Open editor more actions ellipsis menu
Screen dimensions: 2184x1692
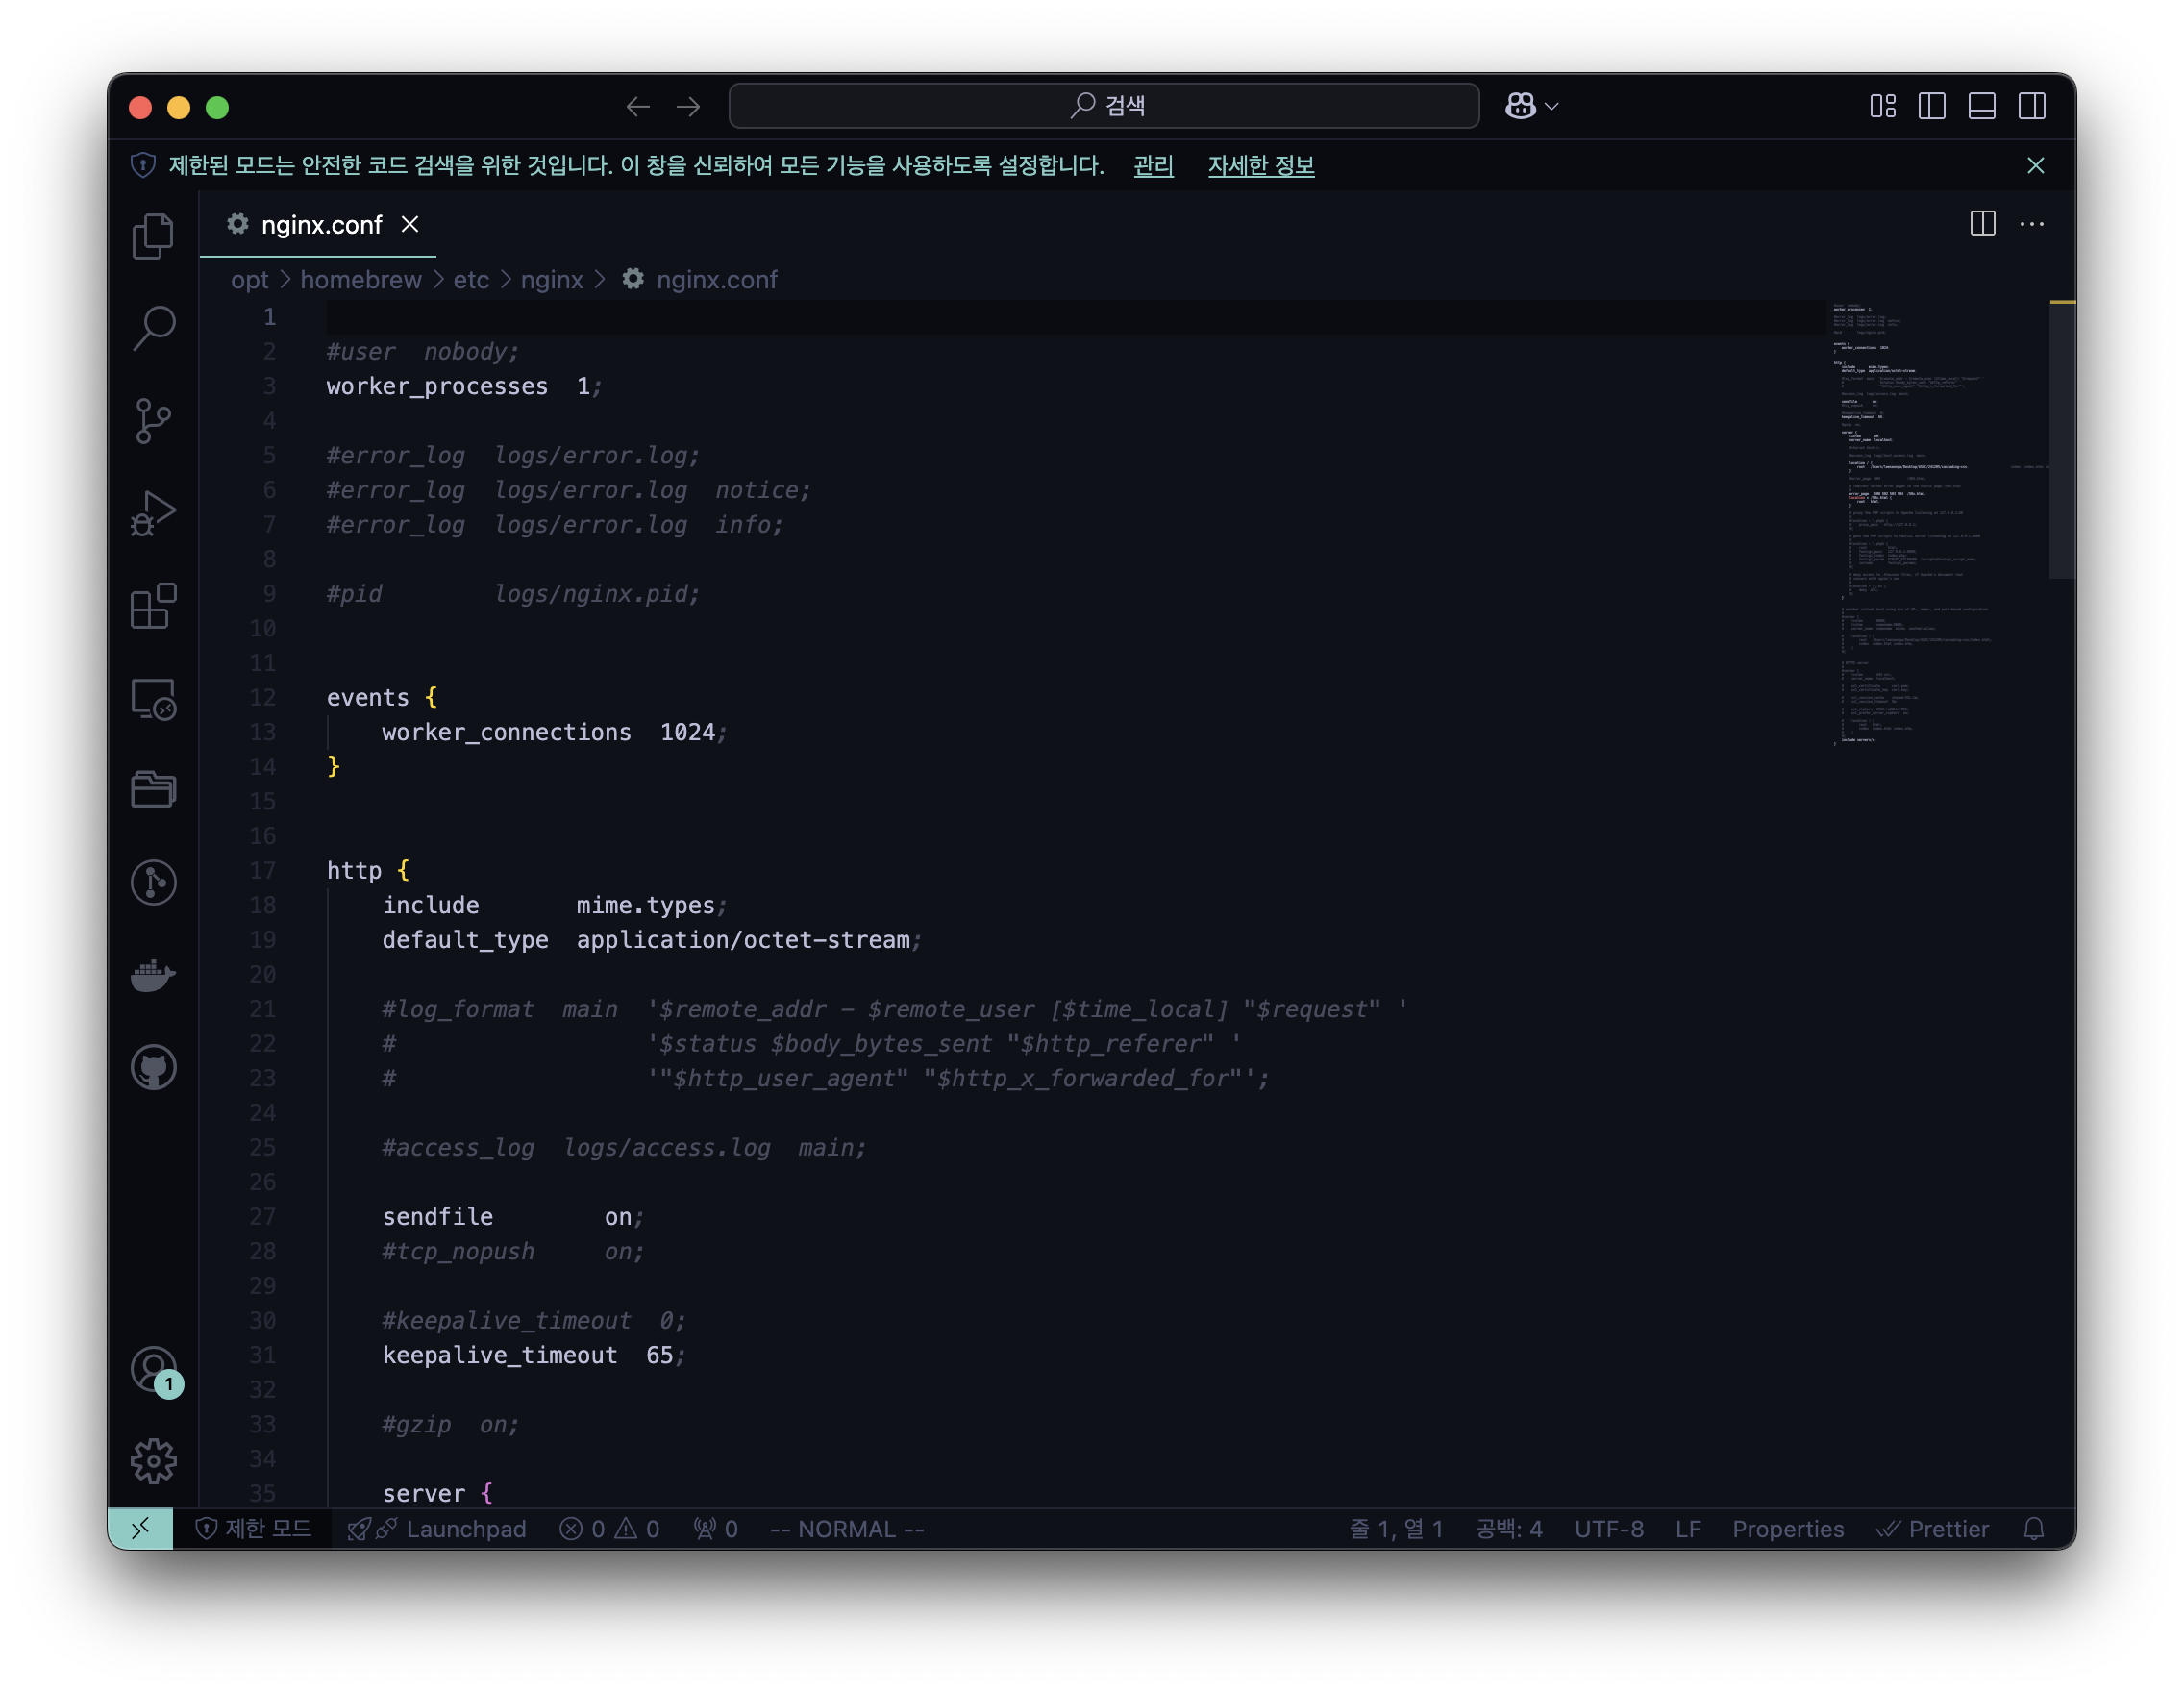[2032, 224]
